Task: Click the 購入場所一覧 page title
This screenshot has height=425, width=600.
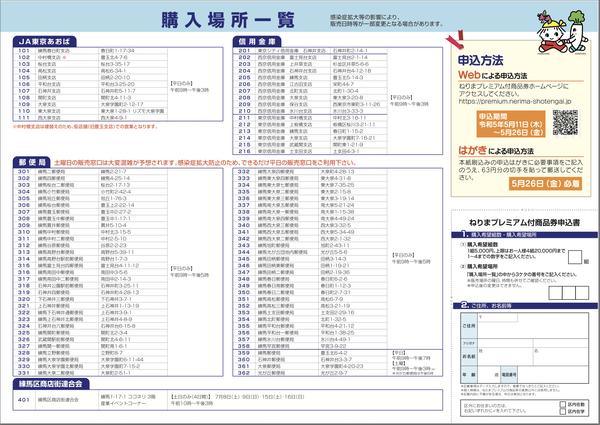Action: click(228, 20)
